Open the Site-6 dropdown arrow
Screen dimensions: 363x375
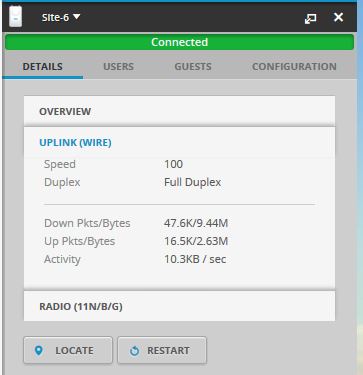click(77, 16)
